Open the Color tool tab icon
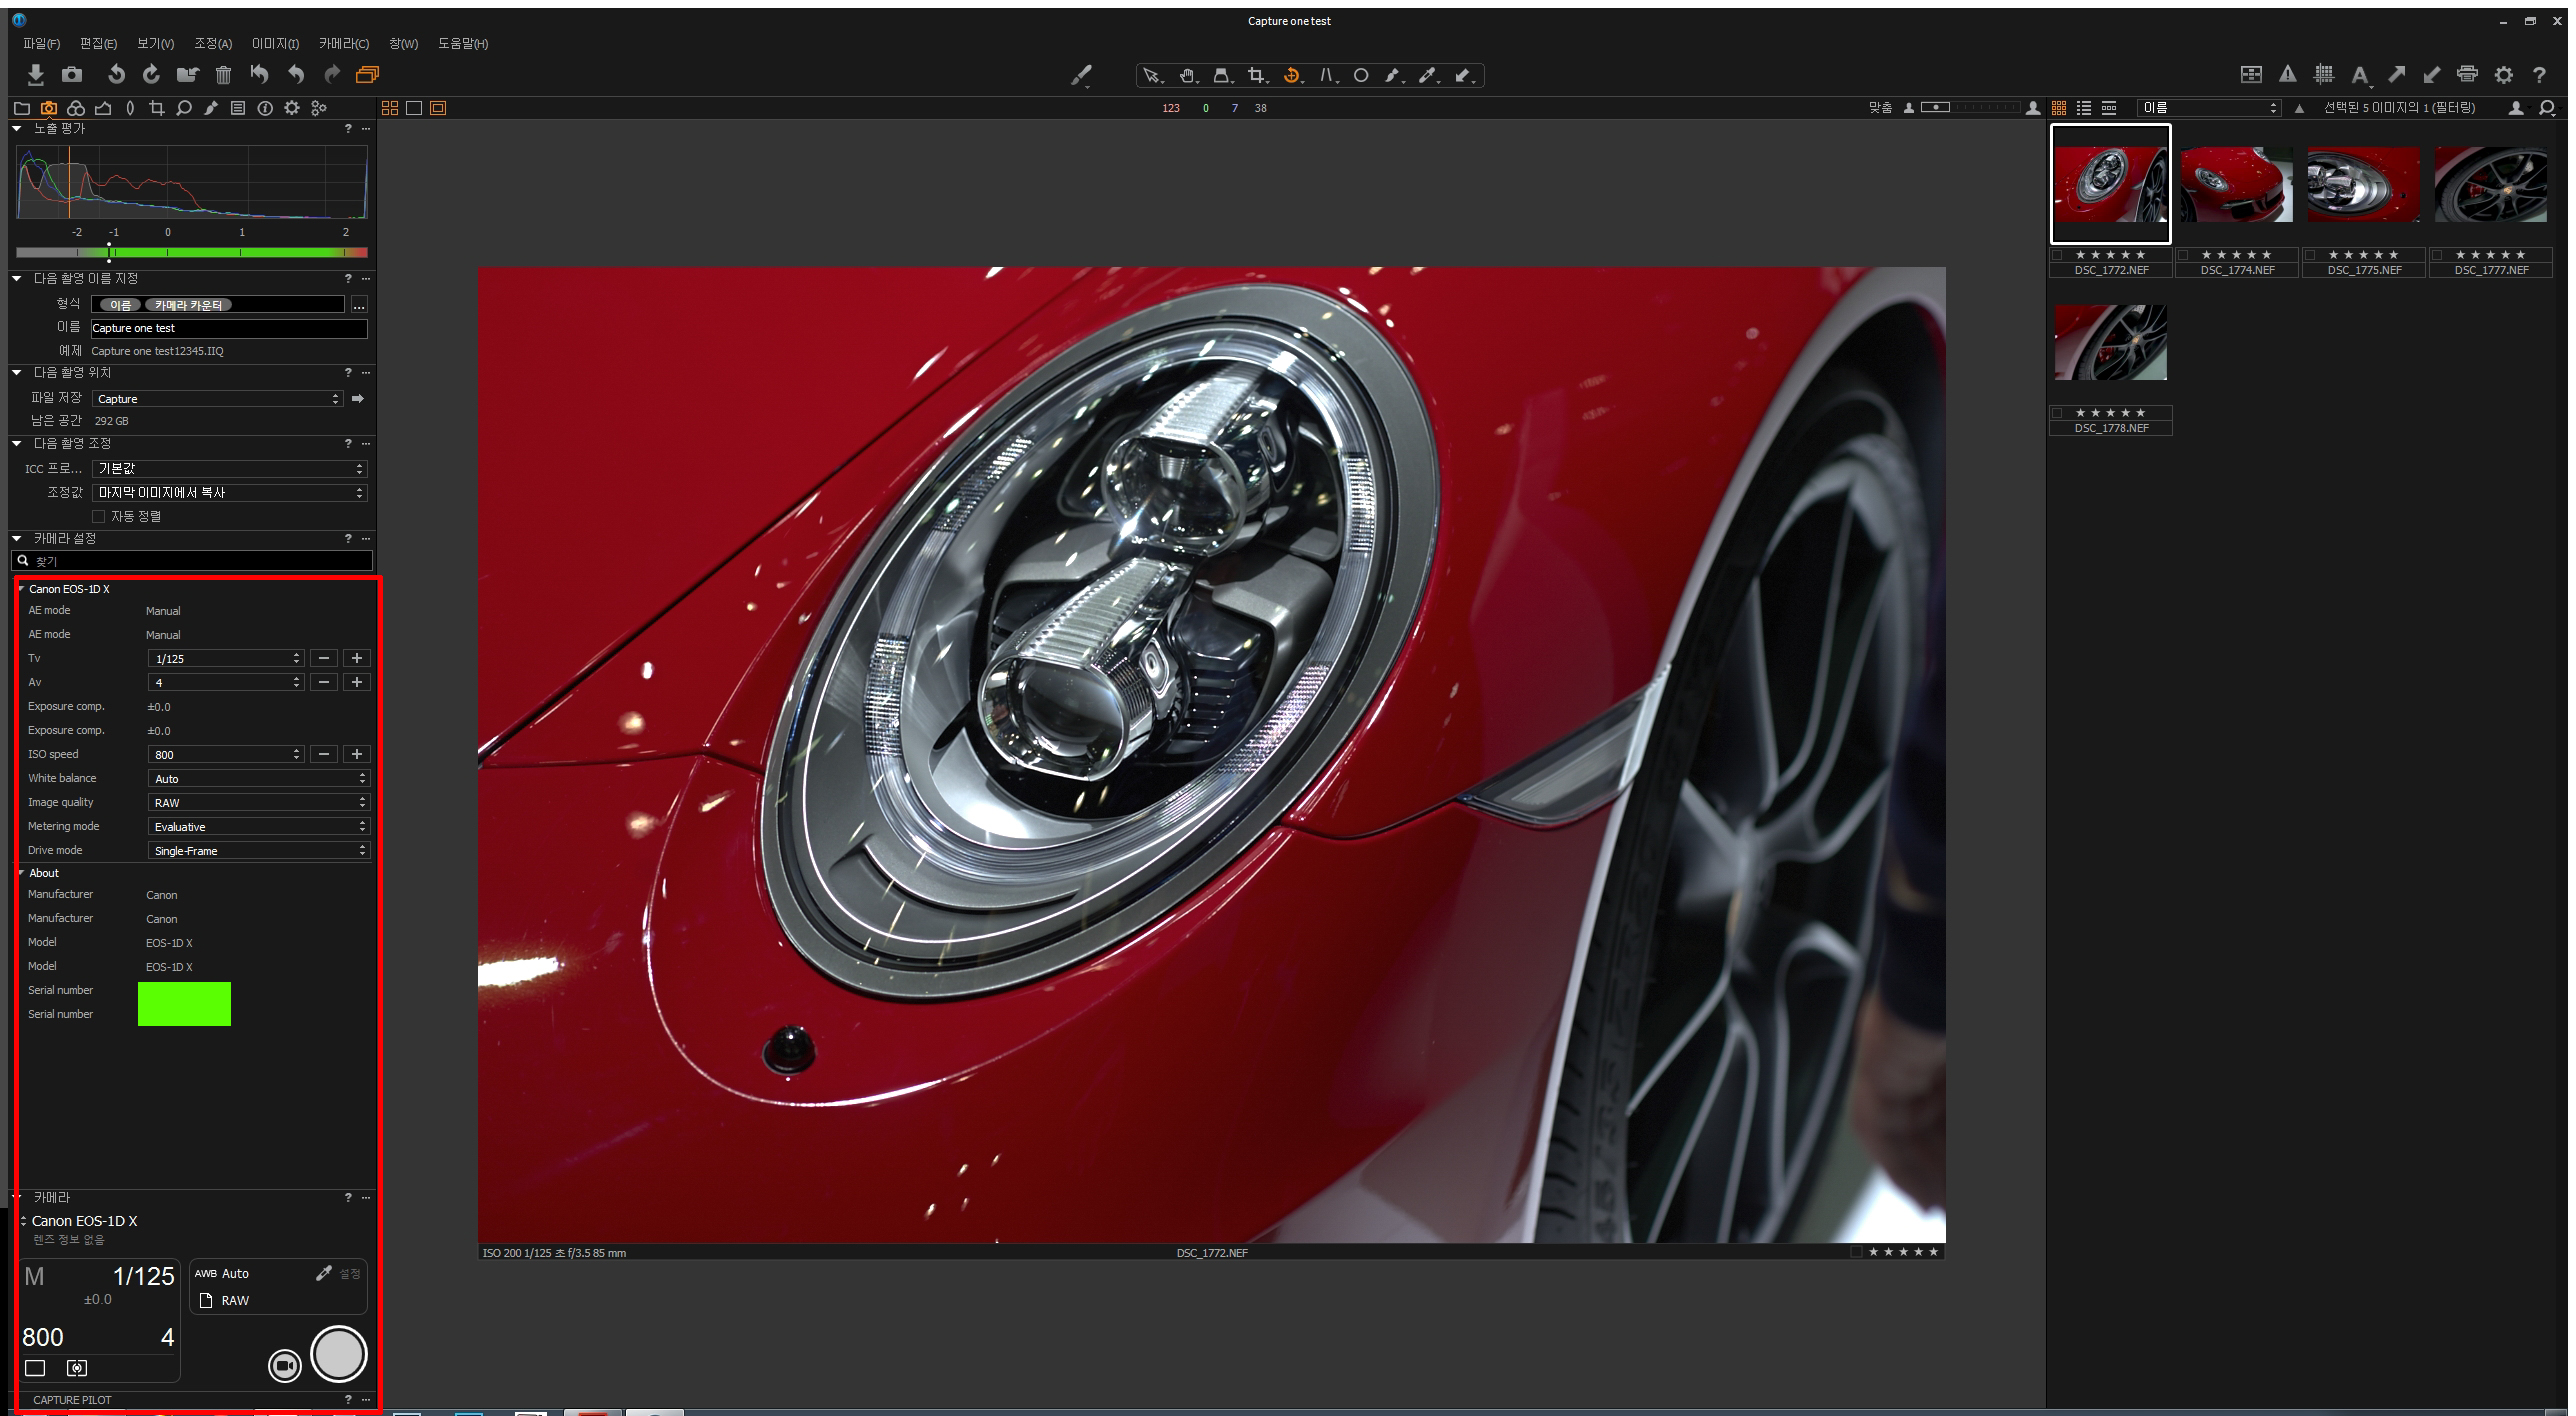The image size is (2576, 1416). [76, 108]
